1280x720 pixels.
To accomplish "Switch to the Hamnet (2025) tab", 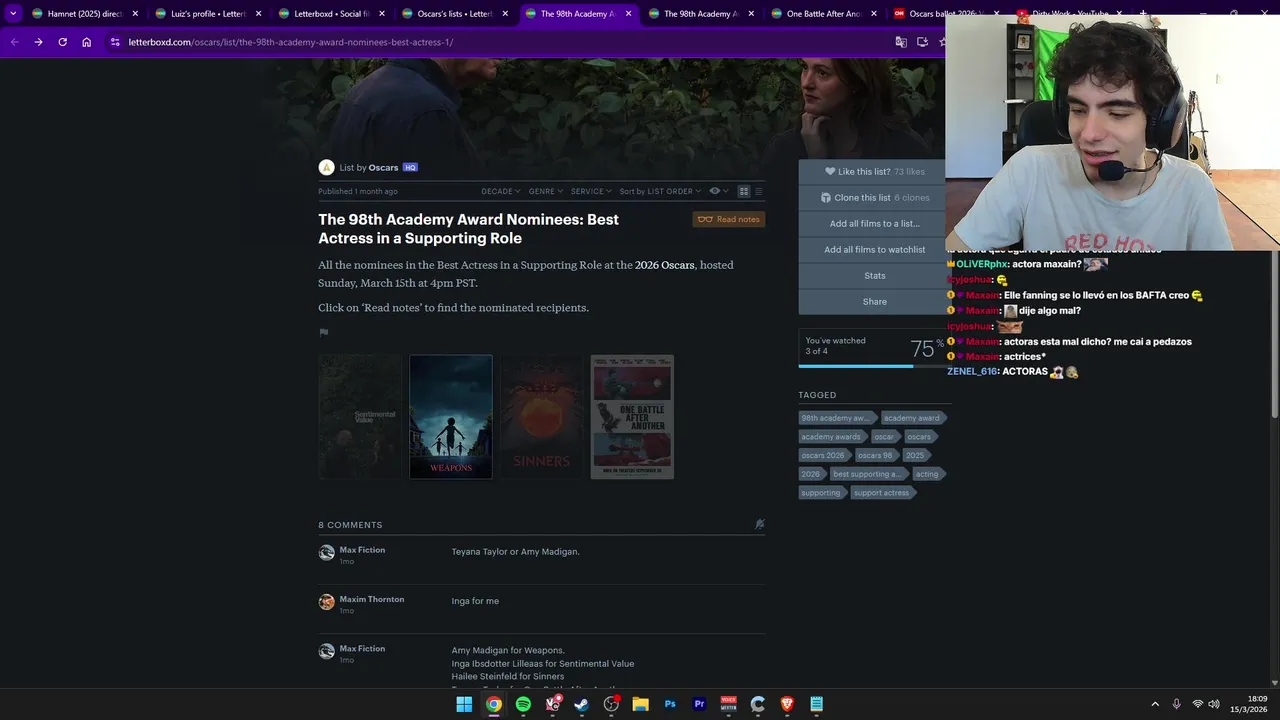I will click(x=84, y=14).
